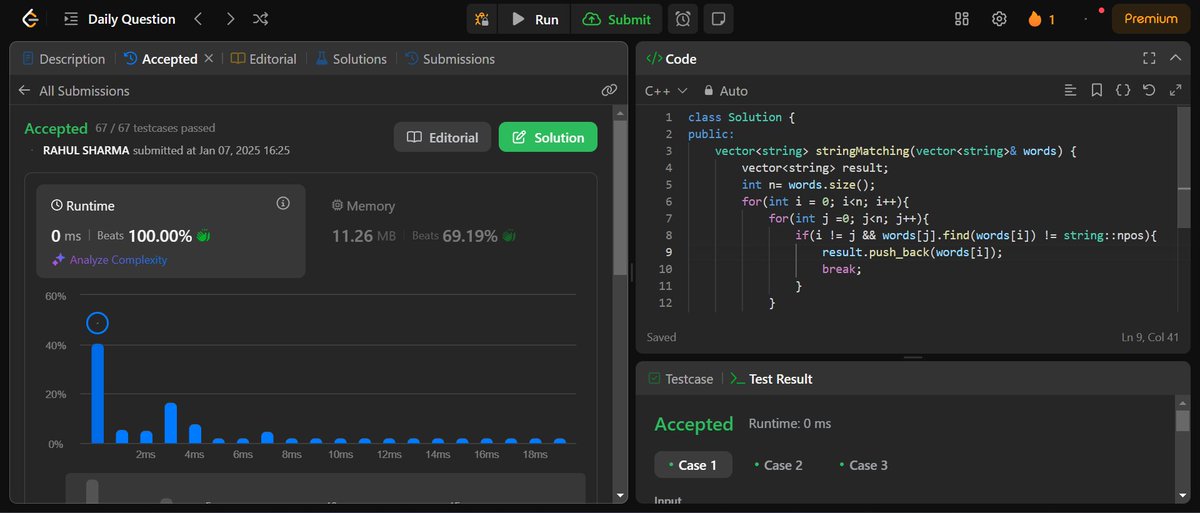Click the LeetCode logo icon
The width and height of the screenshot is (1200, 513).
click(x=30, y=18)
